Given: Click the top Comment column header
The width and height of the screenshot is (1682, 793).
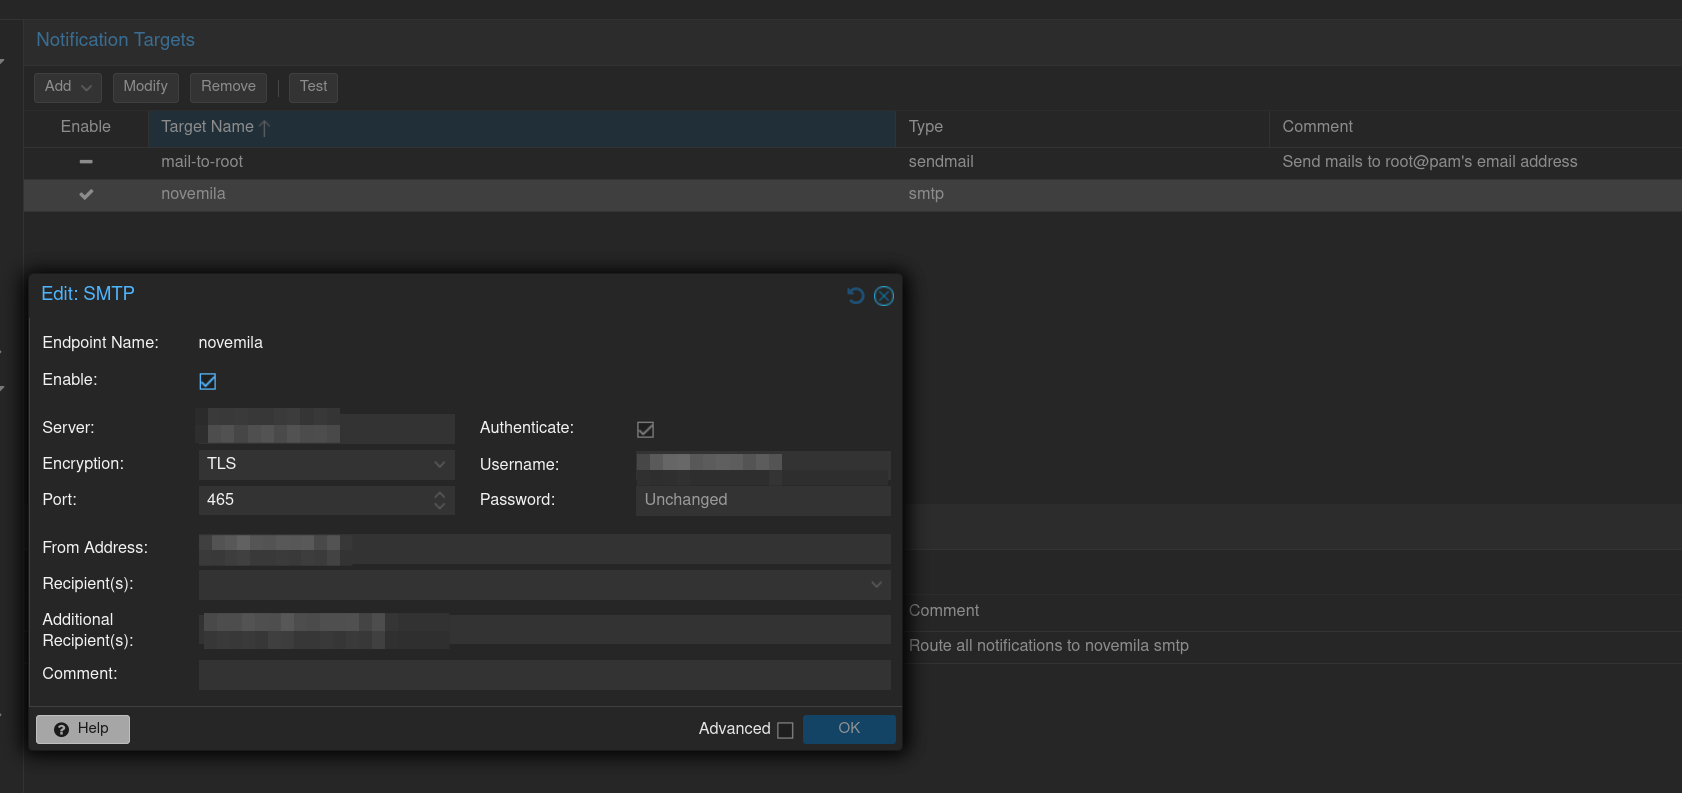Looking at the screenshot, I should 1475,127.
